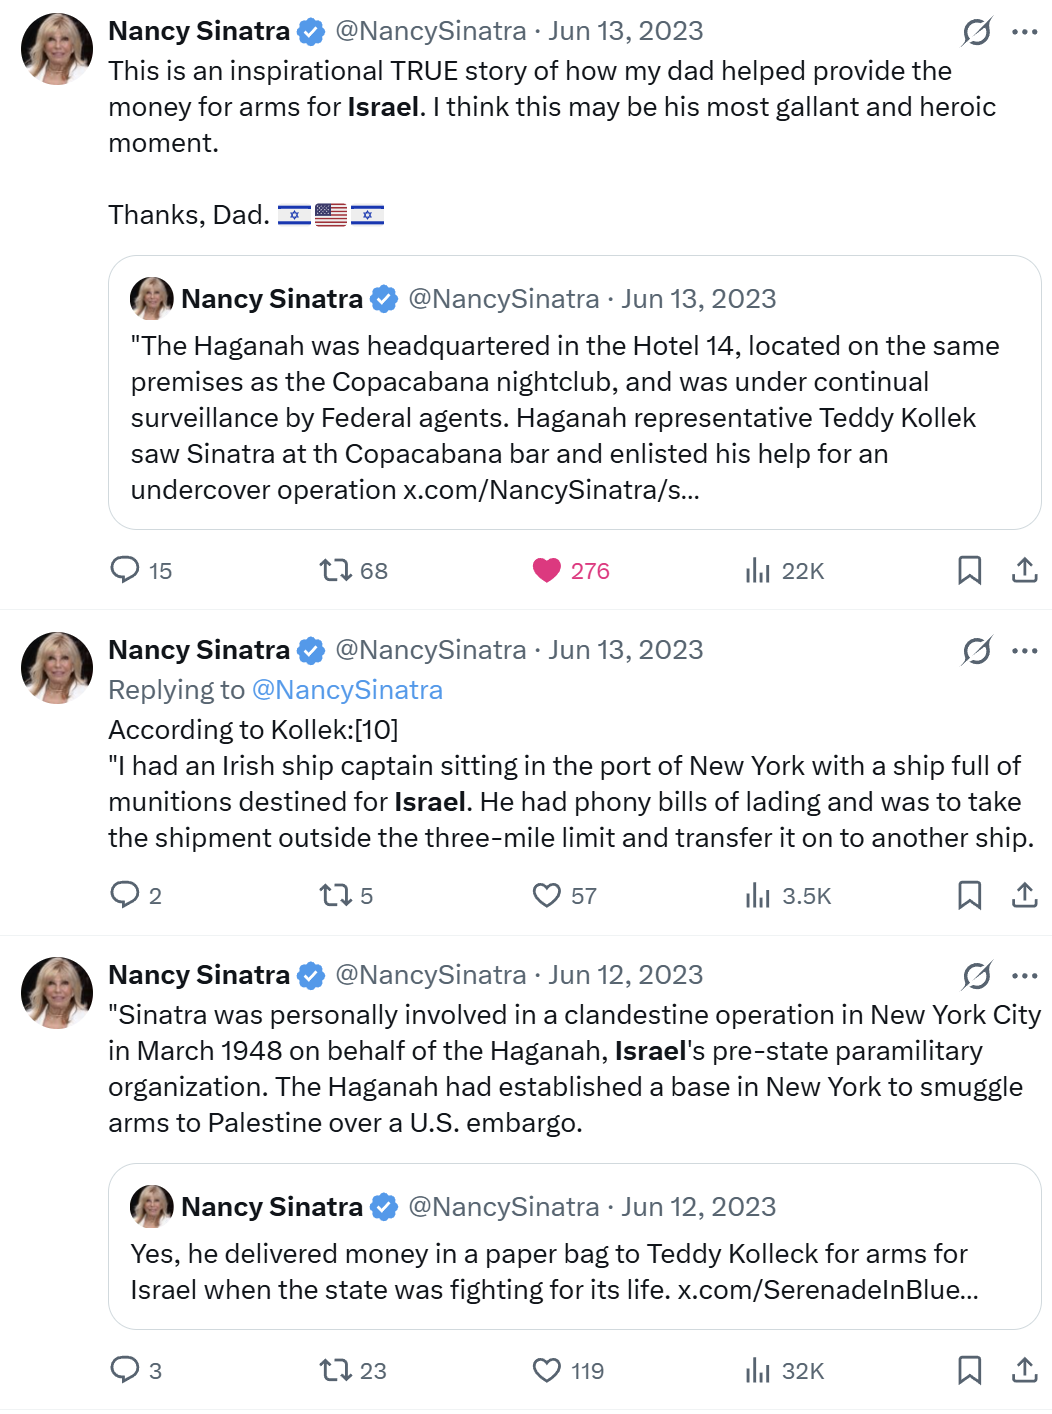The height and width of the screenshot is (1414, 1052).
Task: Follow the @NancySinatra reply mention link
Action: [x=347, y=690]
